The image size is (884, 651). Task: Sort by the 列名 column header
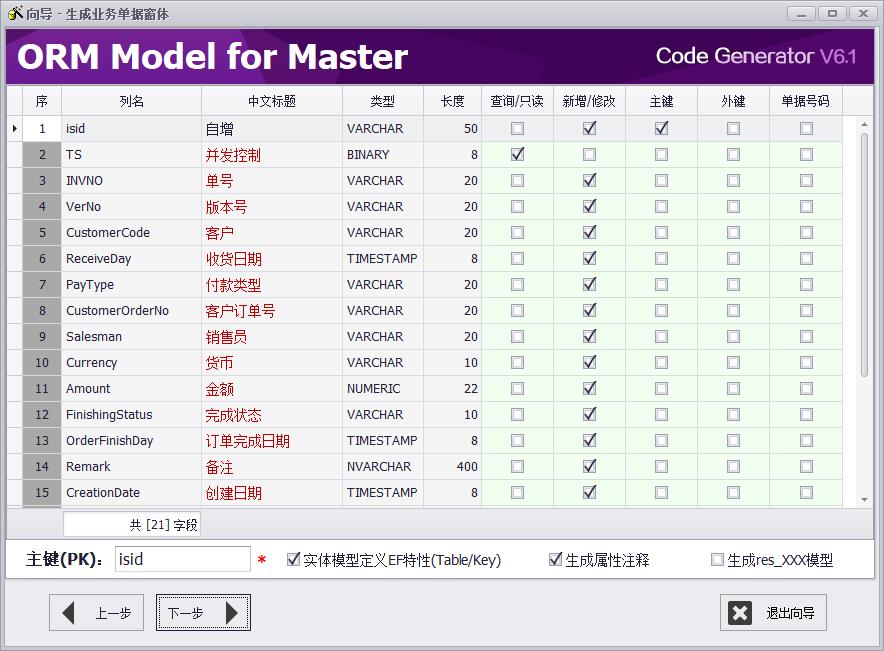pyautogui.click(x=131, y=101)
